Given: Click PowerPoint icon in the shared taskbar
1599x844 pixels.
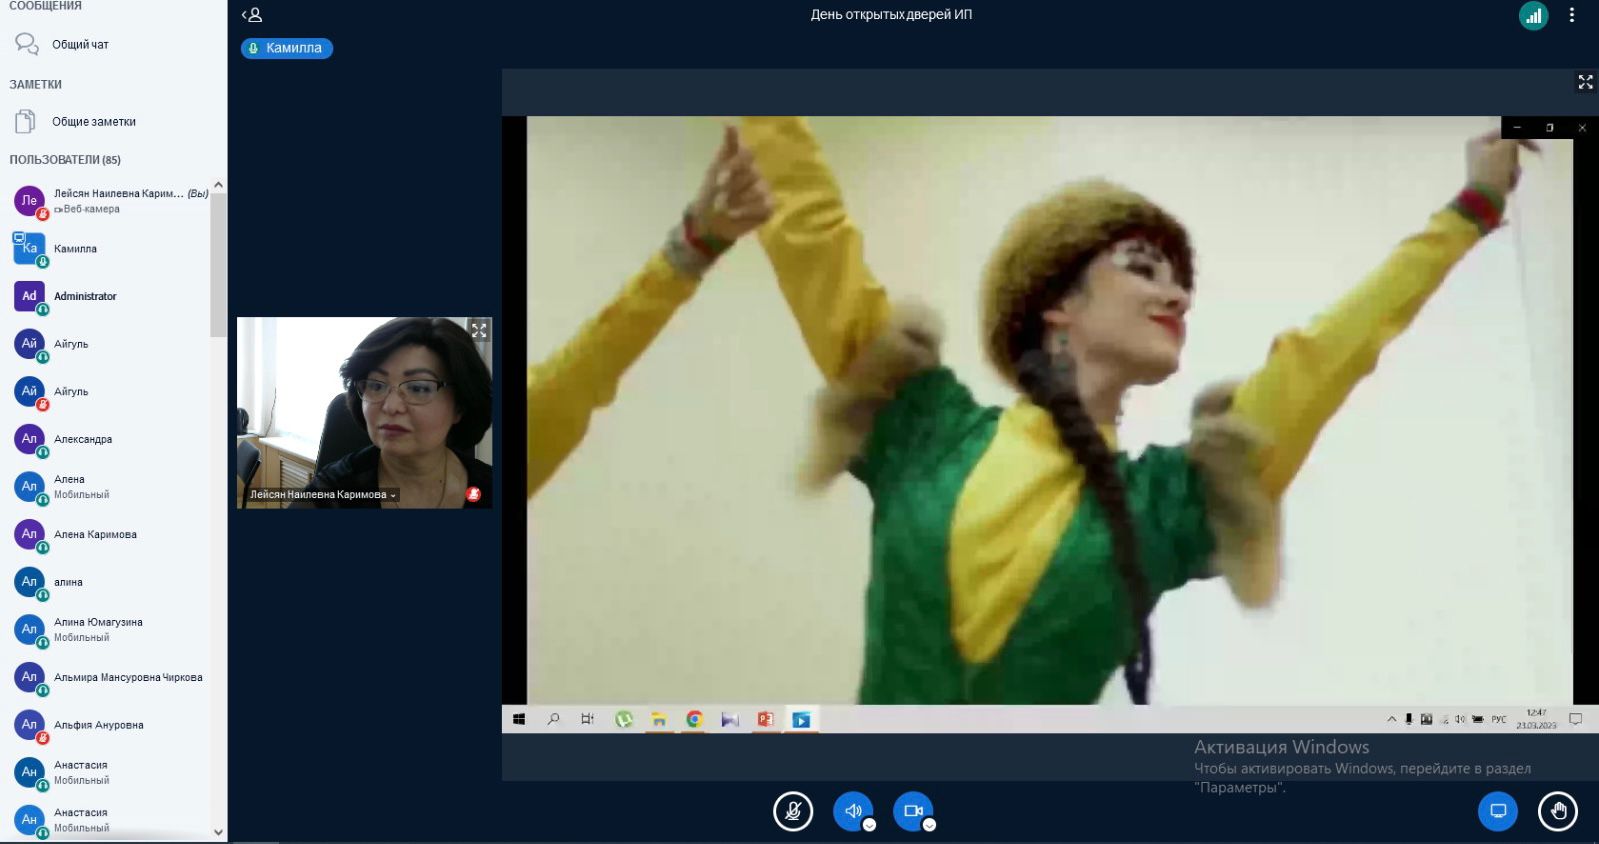Looking at the screenshot, I should coord(765,719).
